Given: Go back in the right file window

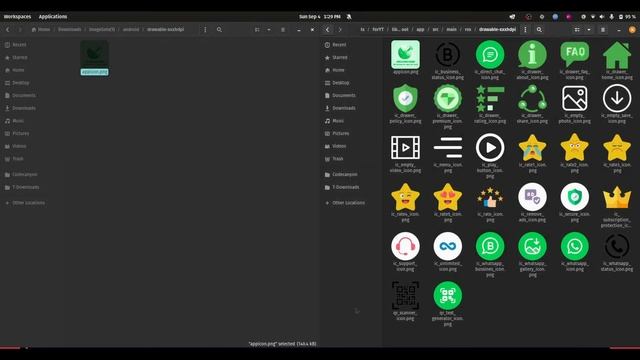Looking at the screenshot, I should (328, 30).
